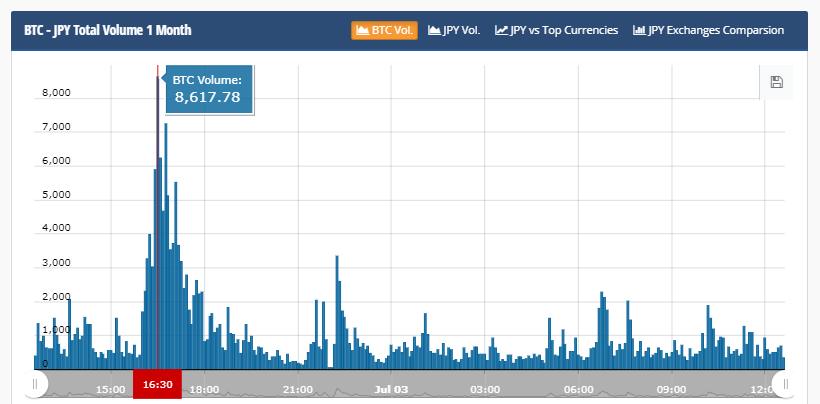Click the 06:00 label on the timeline
The height and width of the screenshot is (404, 820).
click(578, 388)
